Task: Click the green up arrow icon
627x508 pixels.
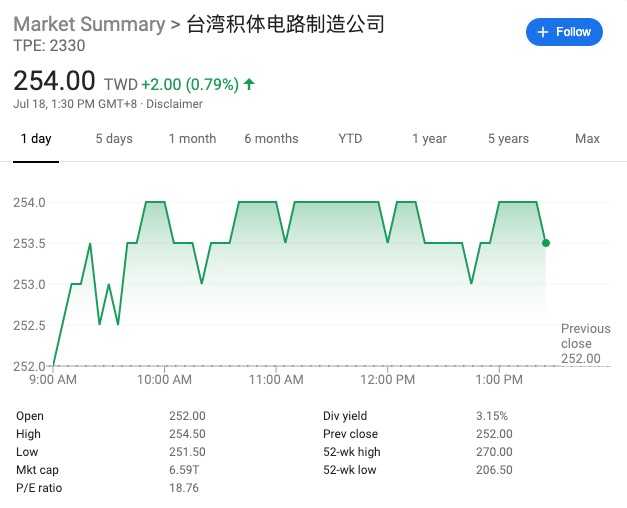Action: (249, 84)
